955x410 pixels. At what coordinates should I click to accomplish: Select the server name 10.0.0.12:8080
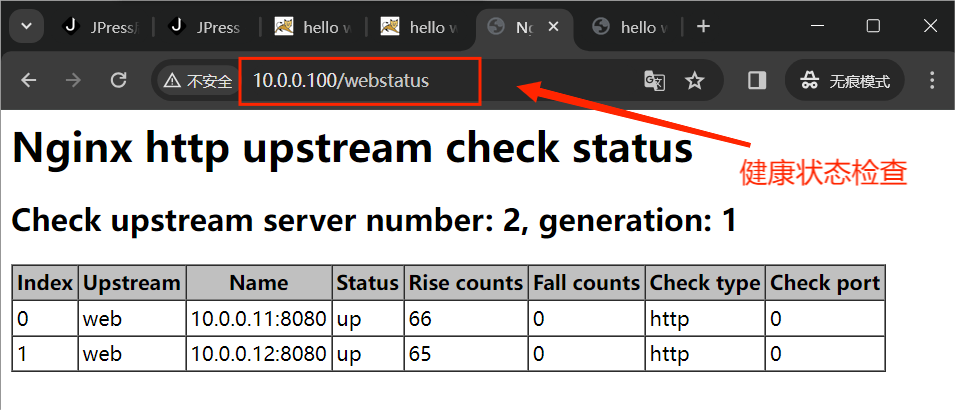259,353
